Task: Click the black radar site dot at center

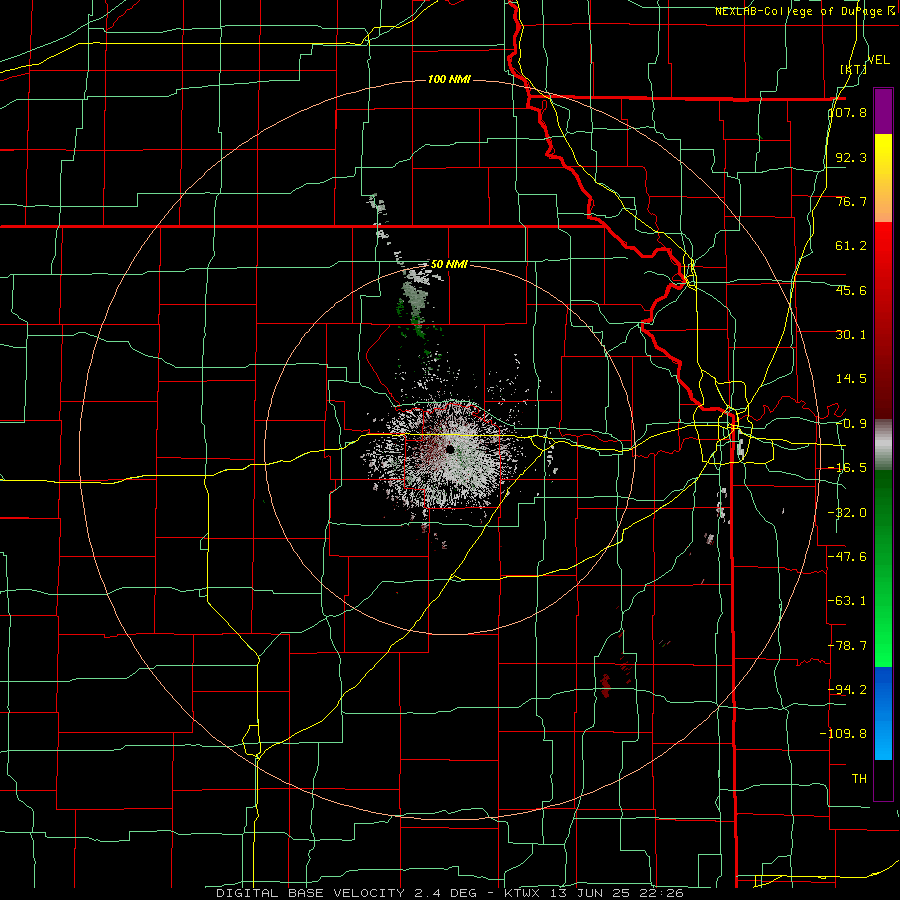Action: [x=450, y=449]
